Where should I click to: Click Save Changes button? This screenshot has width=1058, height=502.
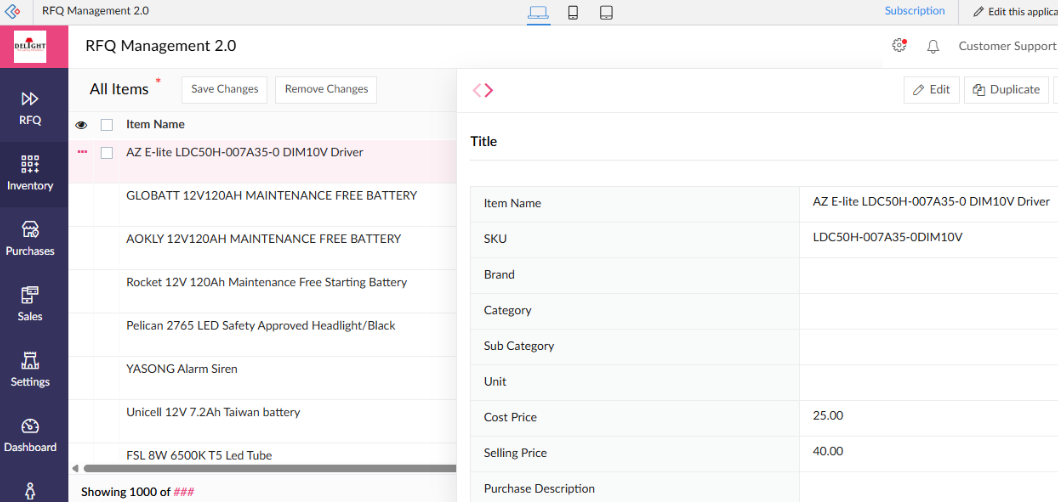(225, 90)
